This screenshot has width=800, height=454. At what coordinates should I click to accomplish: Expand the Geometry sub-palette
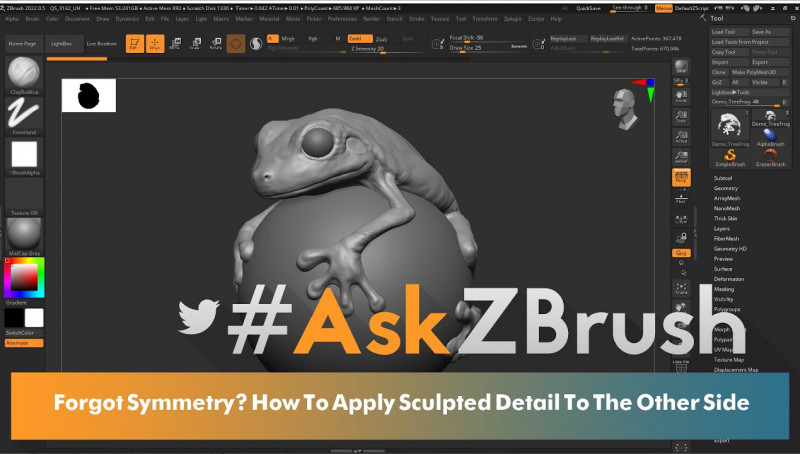[x=726, y=188]
